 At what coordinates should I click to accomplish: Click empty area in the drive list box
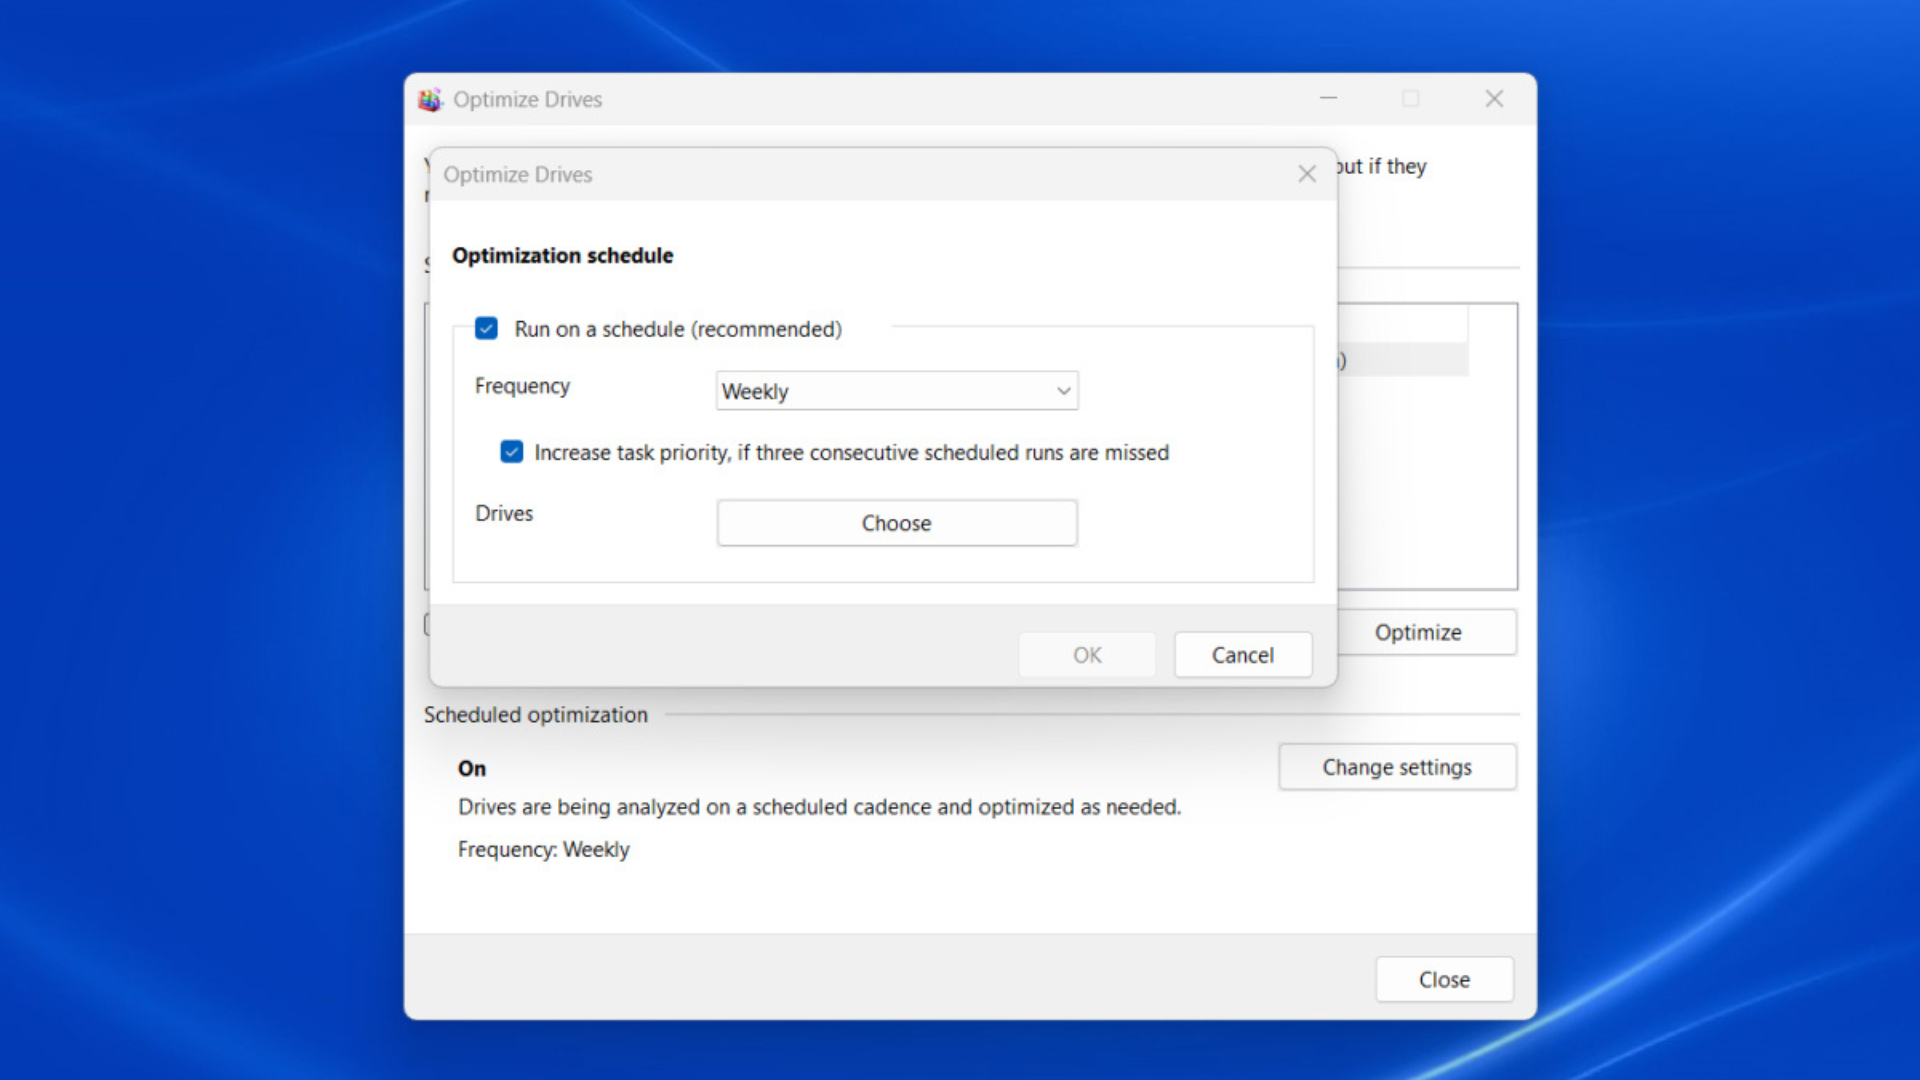(1427, 480)
